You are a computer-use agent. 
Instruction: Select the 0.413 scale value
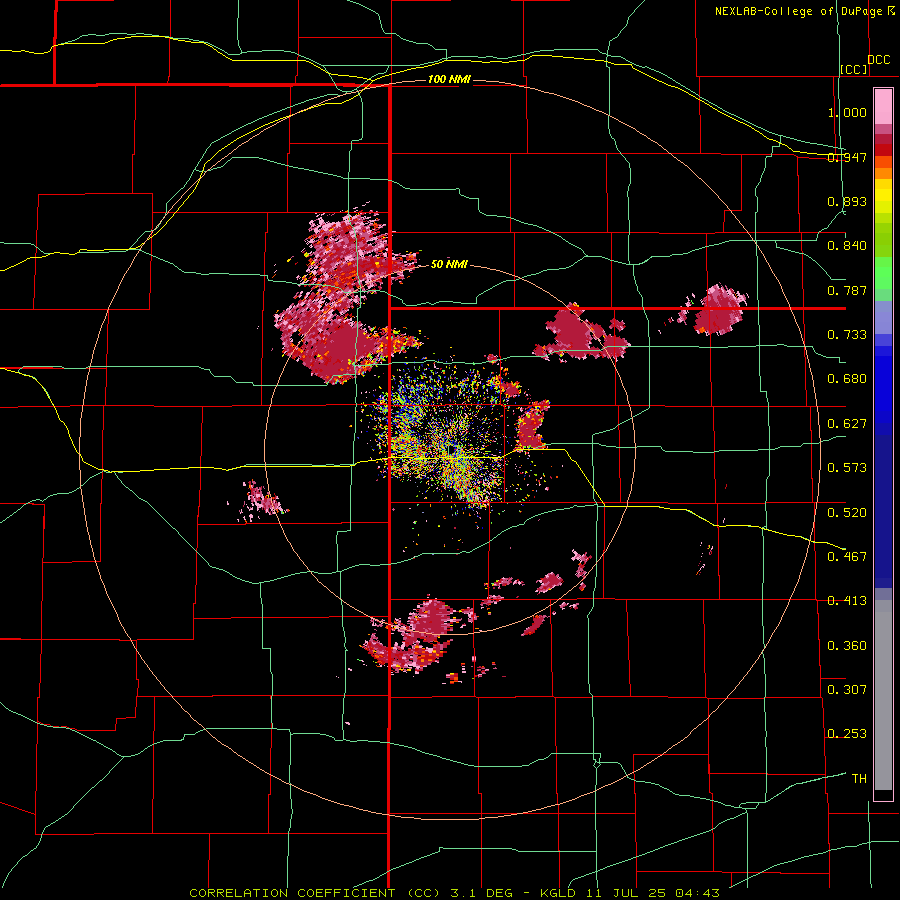pos(847,601)
